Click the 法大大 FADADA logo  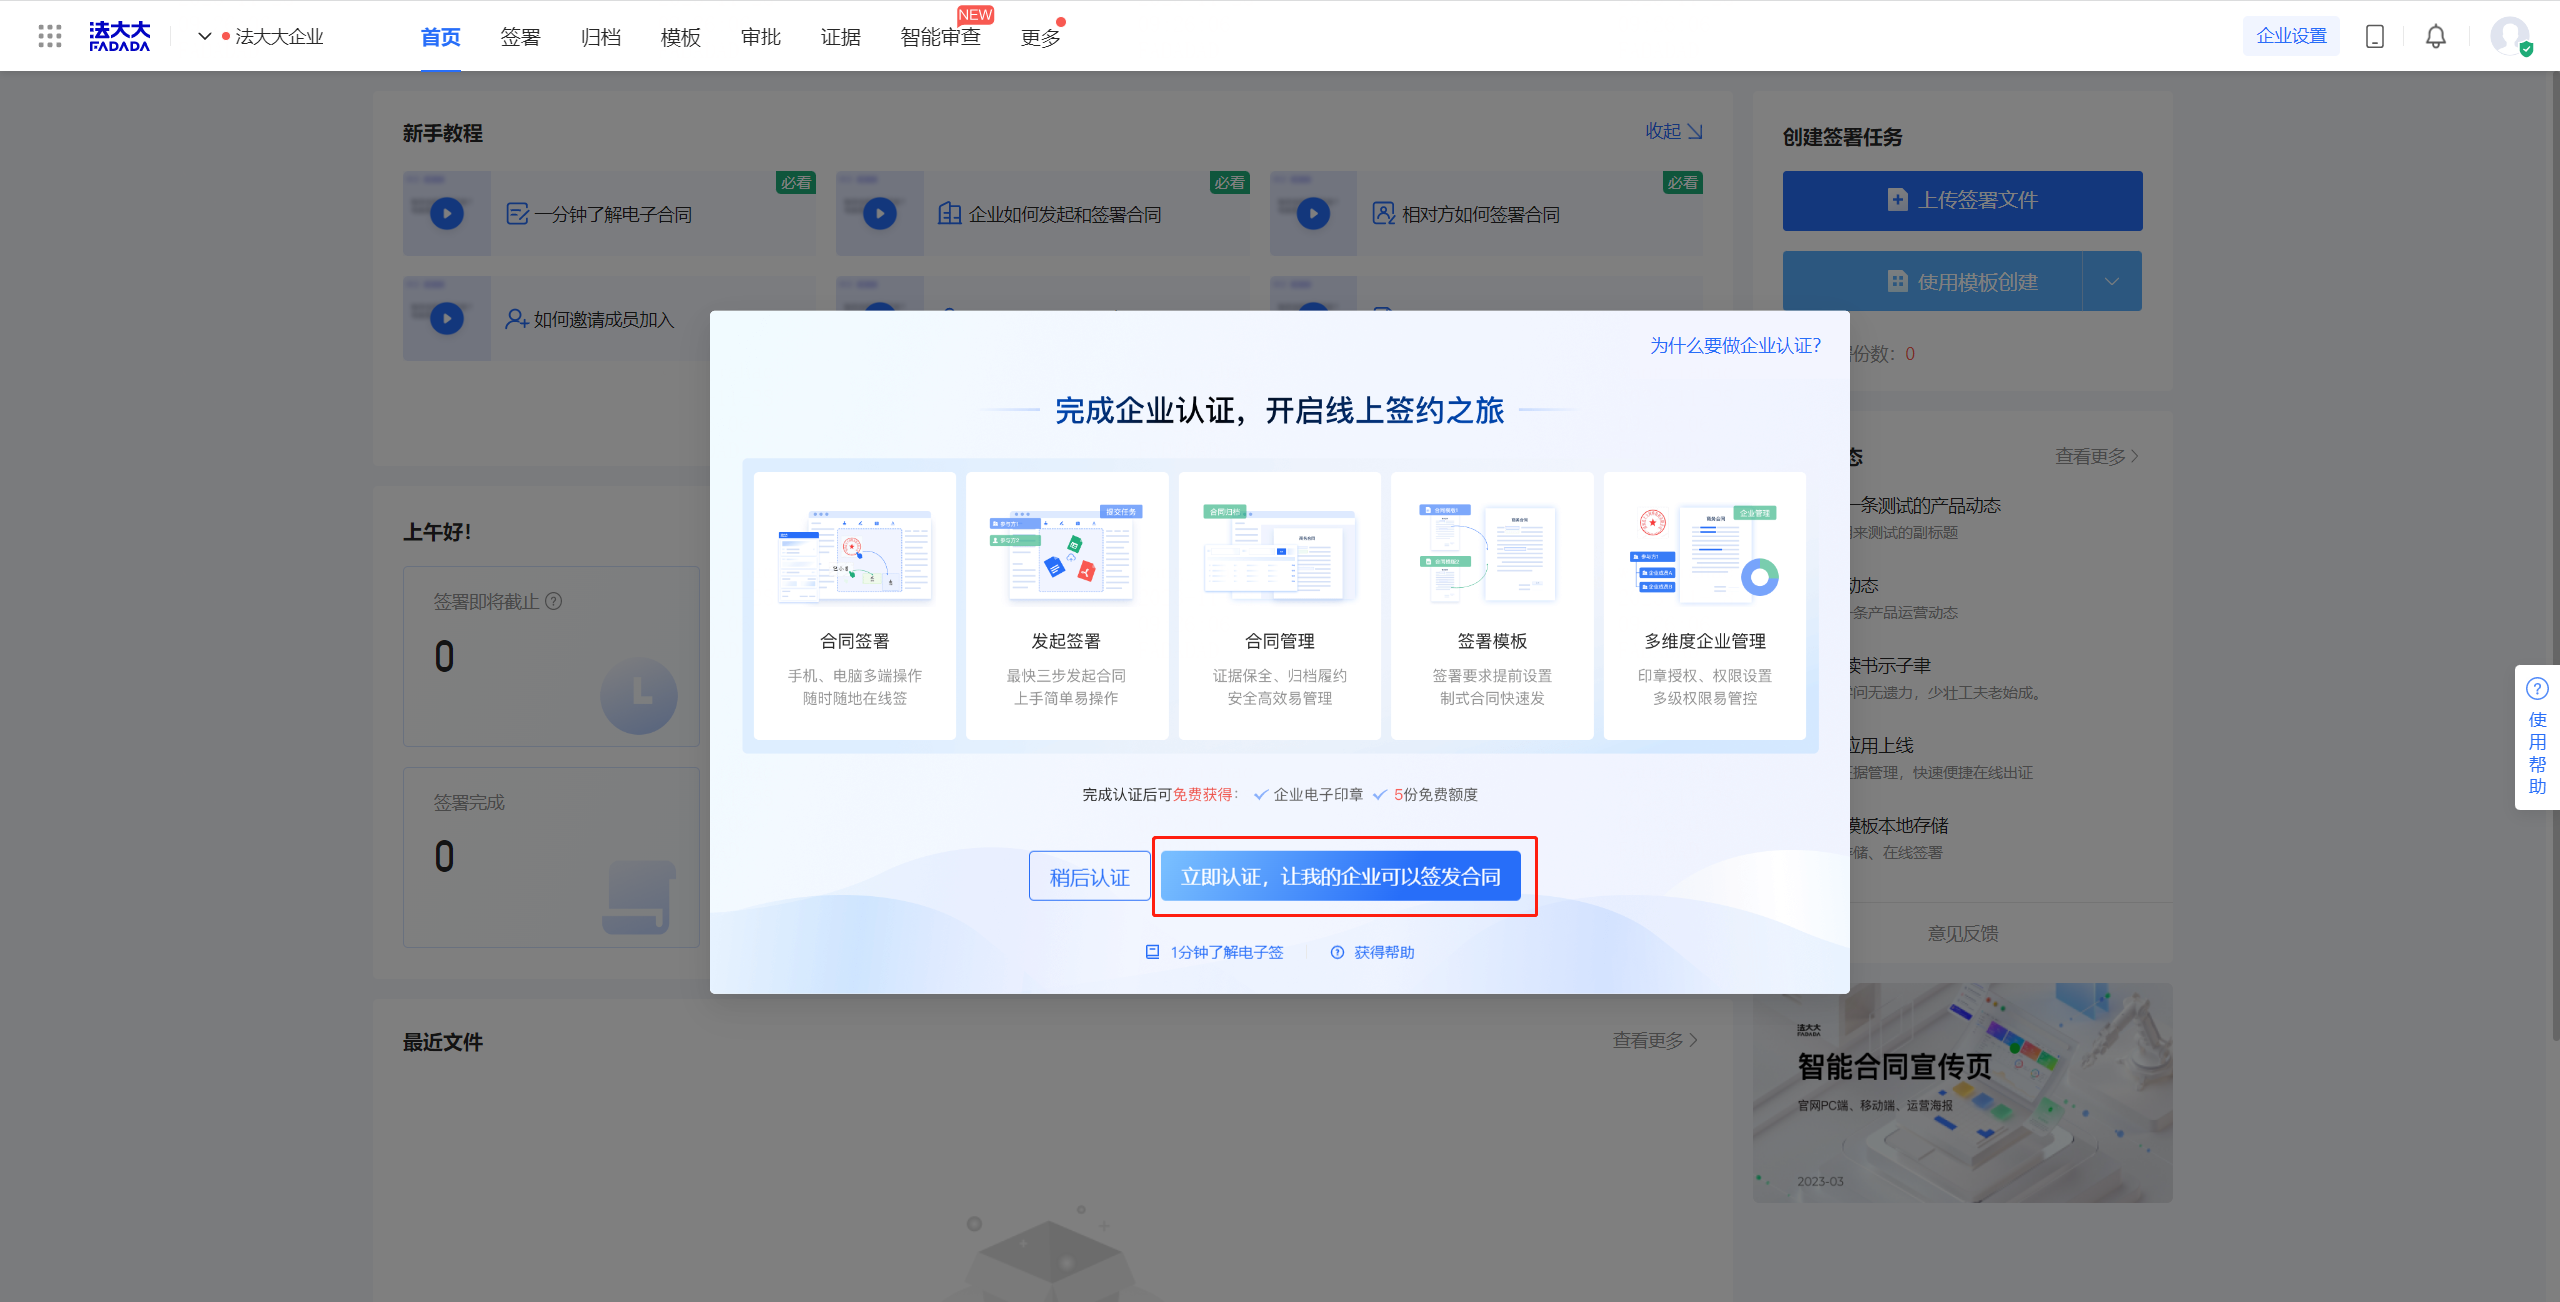click(x=119, y=36)
